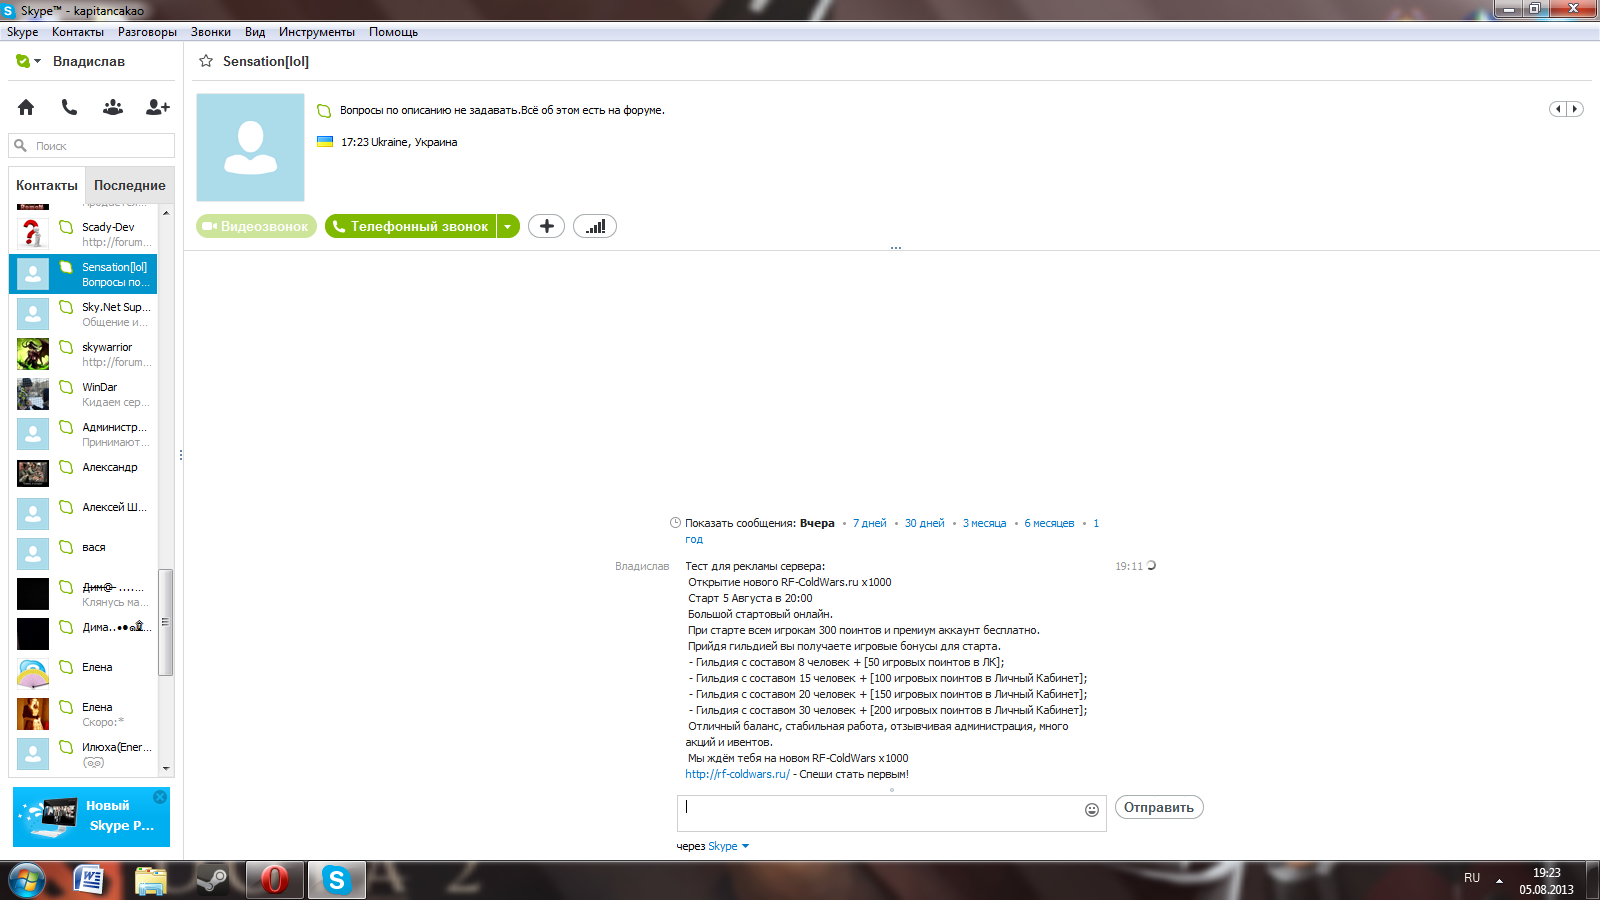Select contact skywarrior

(83, 354)
